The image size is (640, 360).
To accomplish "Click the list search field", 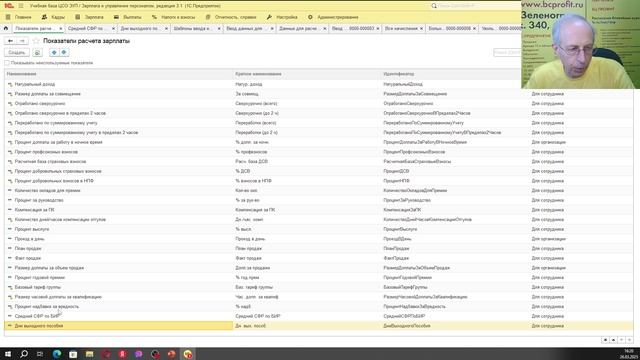I will 507,53.
